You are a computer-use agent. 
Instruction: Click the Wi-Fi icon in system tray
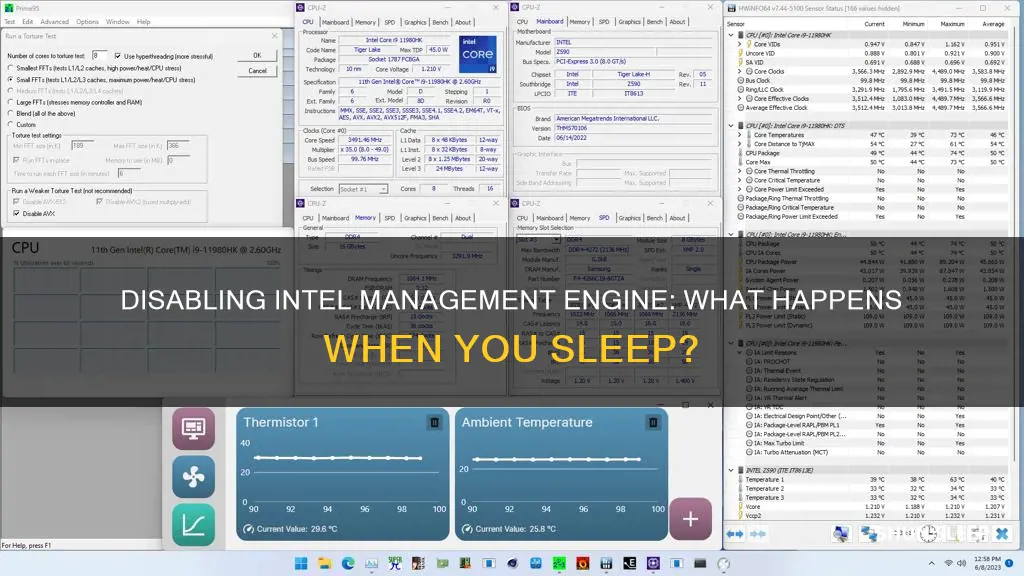pos(949,563)
